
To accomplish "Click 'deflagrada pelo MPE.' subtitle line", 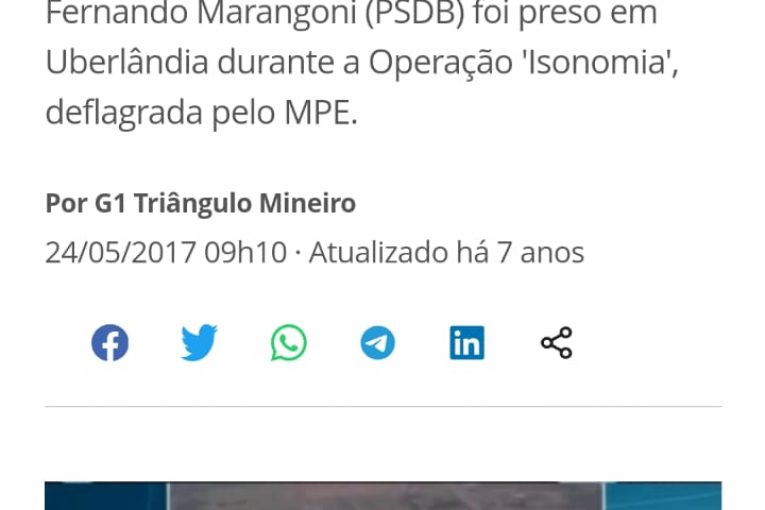I will click(201, 113).
